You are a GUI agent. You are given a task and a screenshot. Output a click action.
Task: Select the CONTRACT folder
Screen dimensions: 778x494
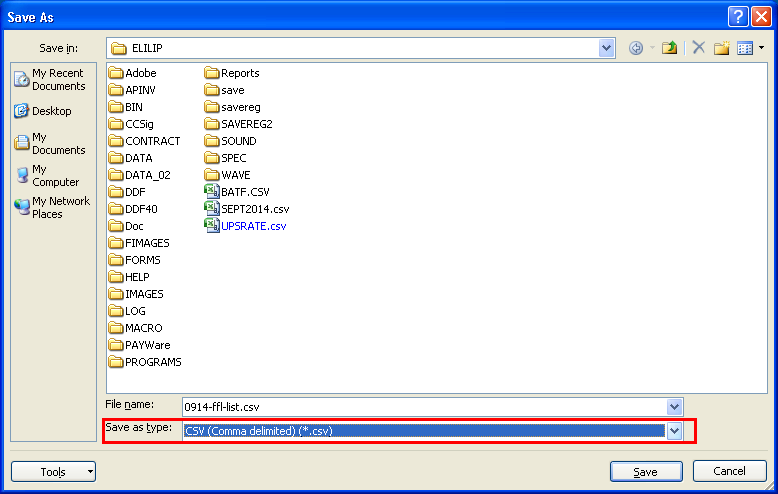pos(144,141)
